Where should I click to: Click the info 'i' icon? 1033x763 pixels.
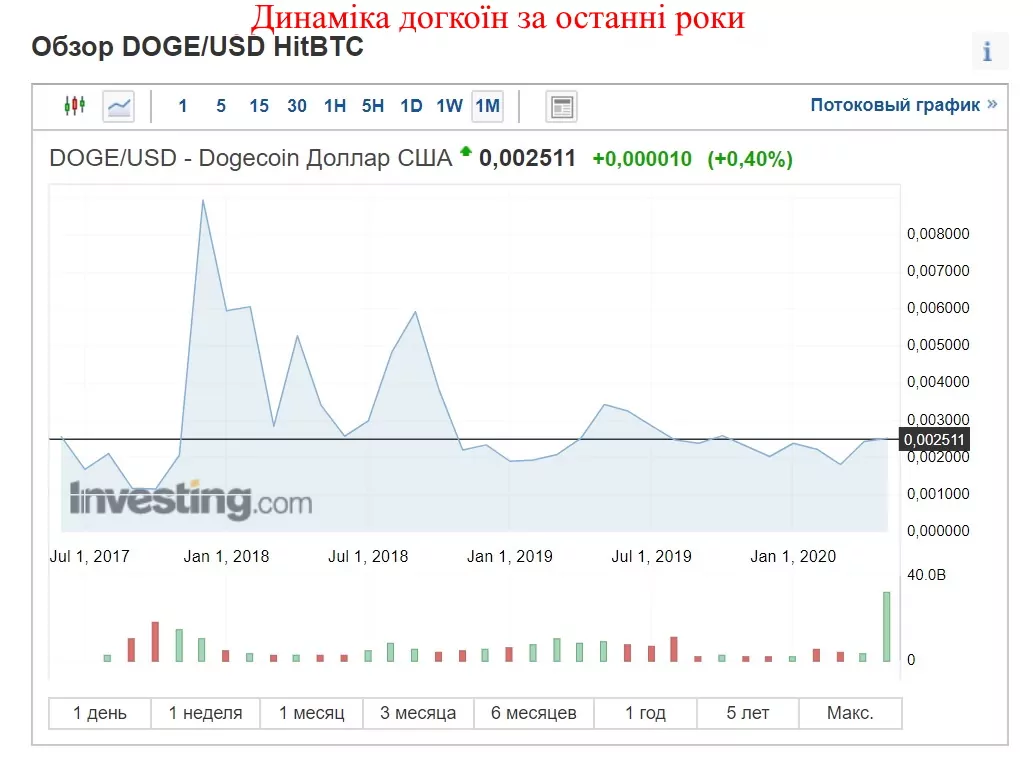tap(990, 51)
